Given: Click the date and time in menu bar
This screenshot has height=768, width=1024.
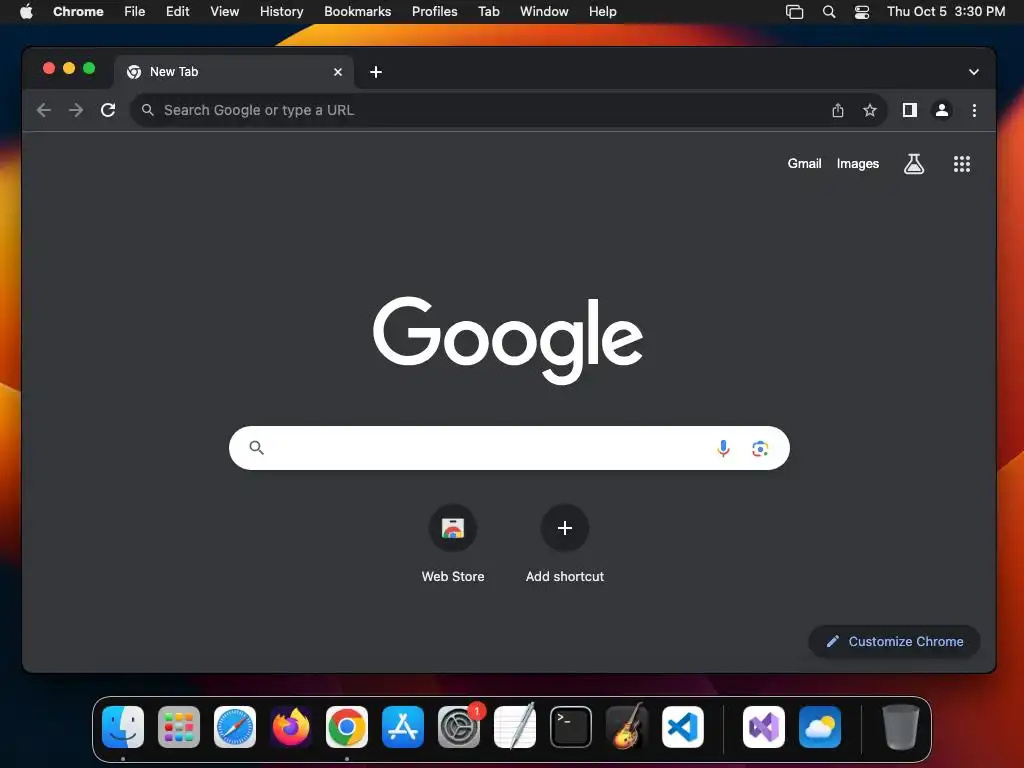Looking at the screenshot, I should coord(946,11).
